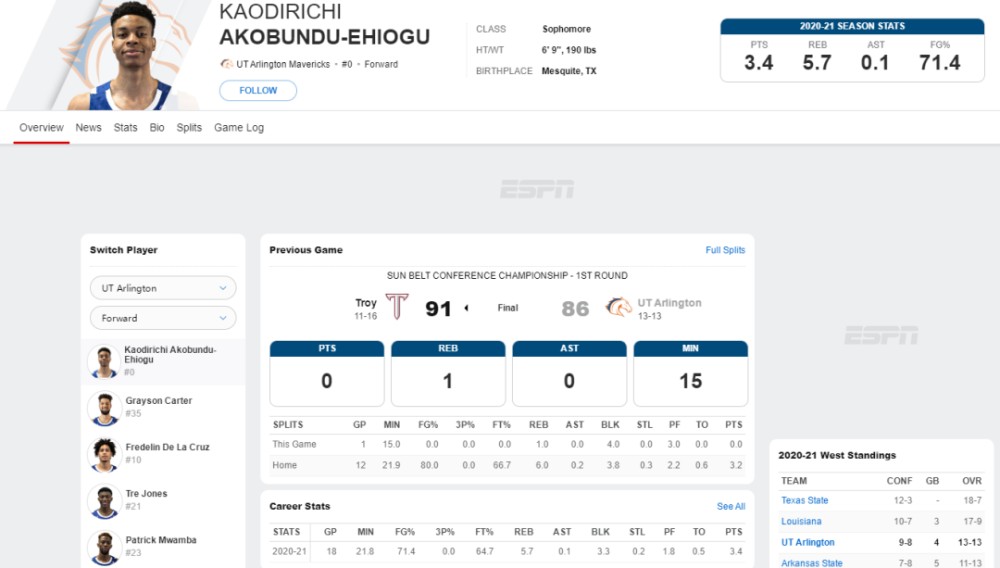
Task: Open the Full Splits link
Action: (x=725, y=250)
